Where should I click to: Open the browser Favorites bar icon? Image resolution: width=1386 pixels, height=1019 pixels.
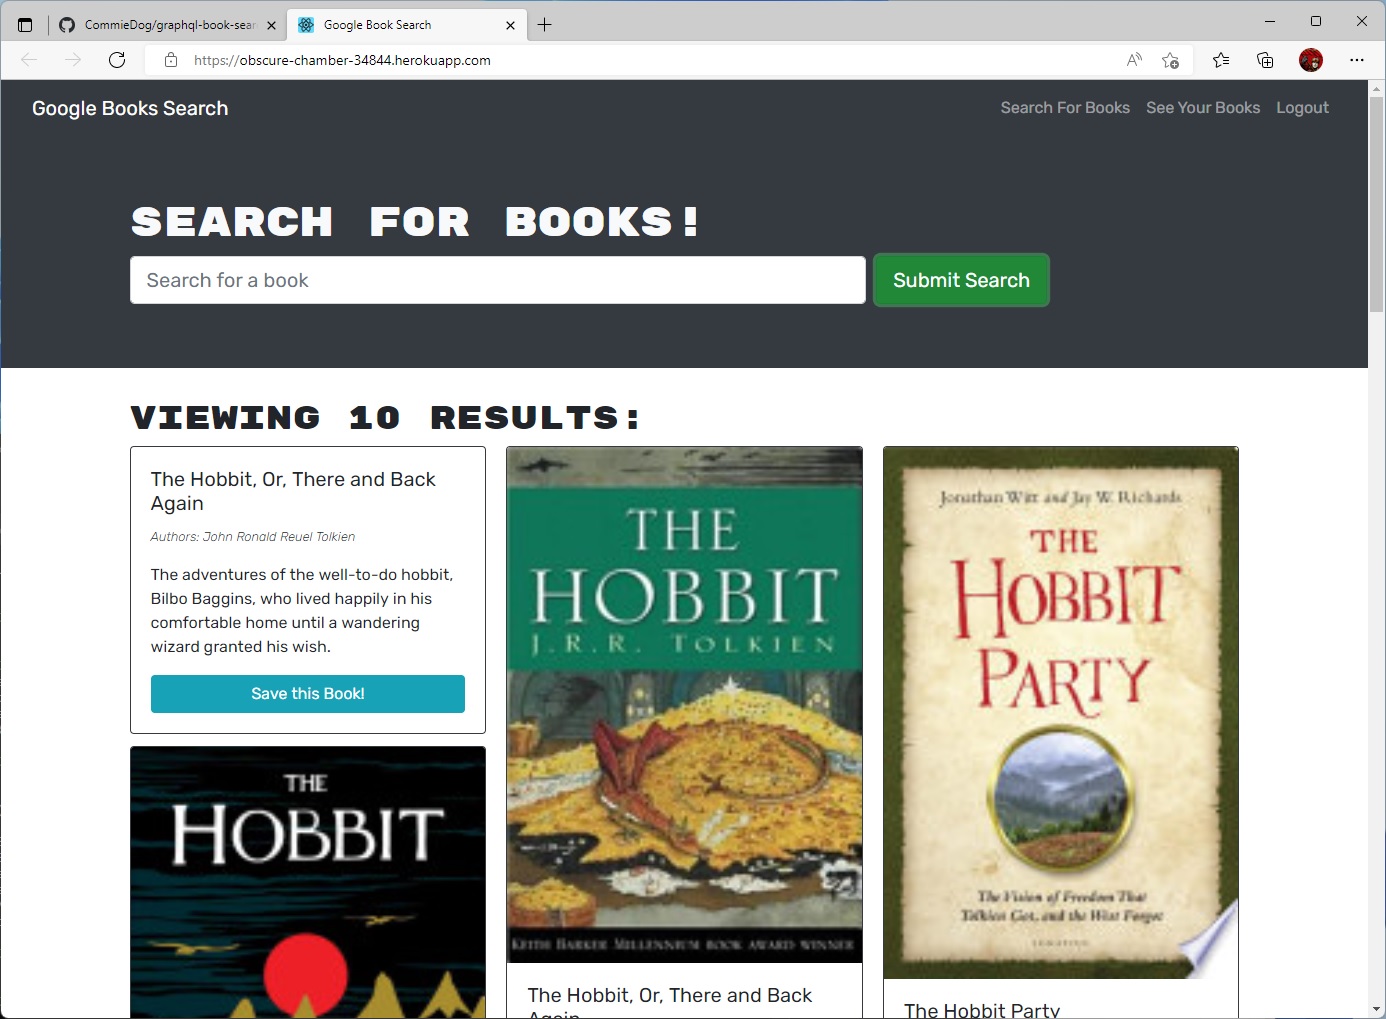click(1220, 60)
